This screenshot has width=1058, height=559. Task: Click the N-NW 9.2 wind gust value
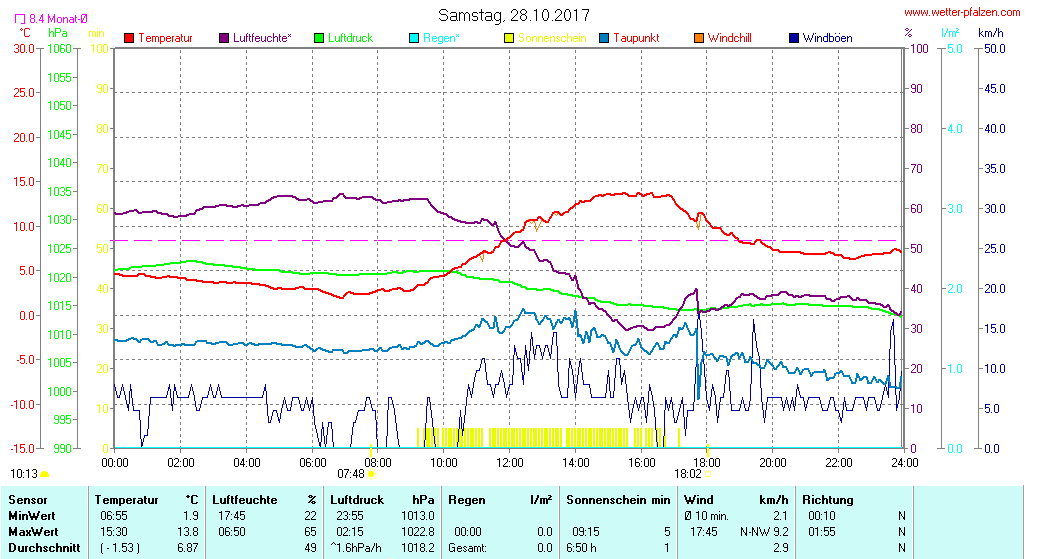(764, 532)
